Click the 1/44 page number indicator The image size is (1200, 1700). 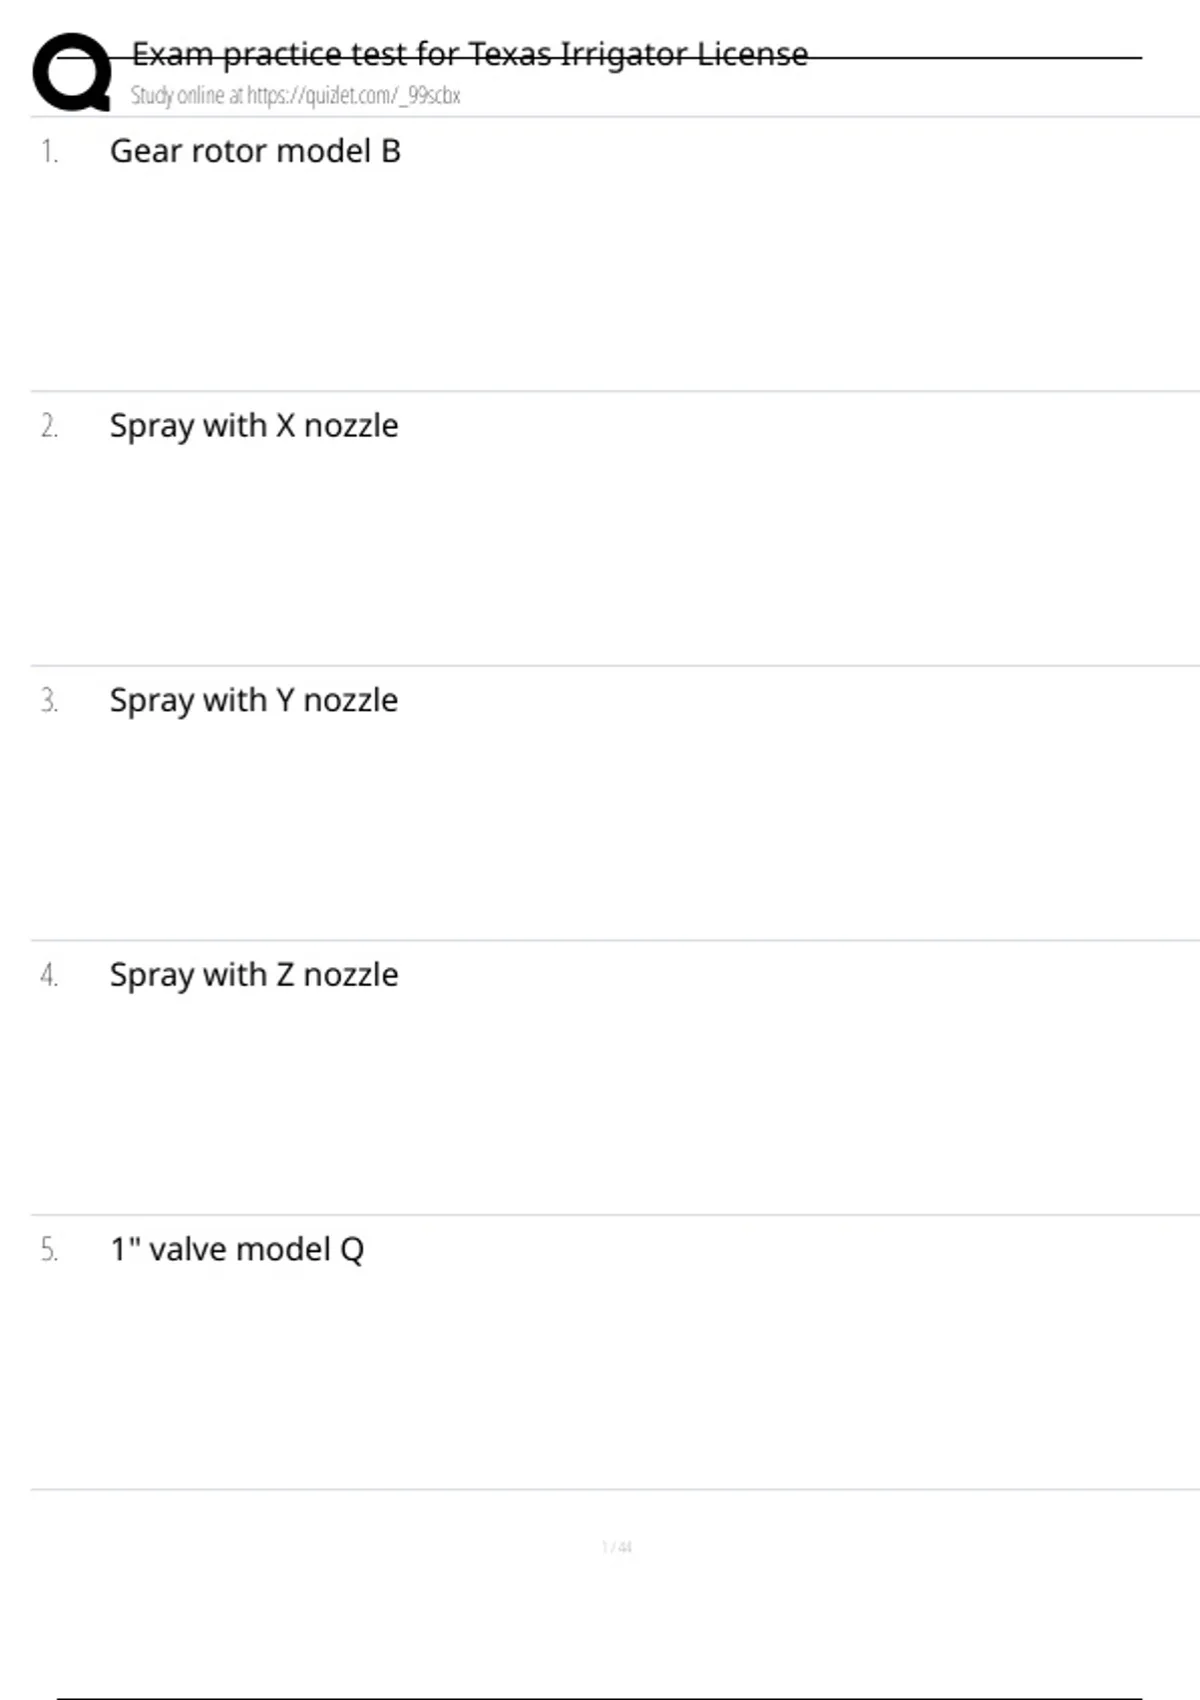pyautogui.click(x=616, y=1547)
